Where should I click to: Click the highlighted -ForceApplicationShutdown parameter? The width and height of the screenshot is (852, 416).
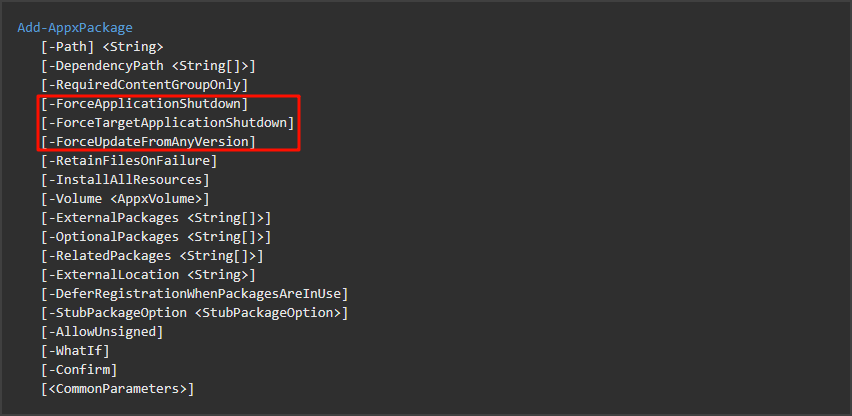144,104
